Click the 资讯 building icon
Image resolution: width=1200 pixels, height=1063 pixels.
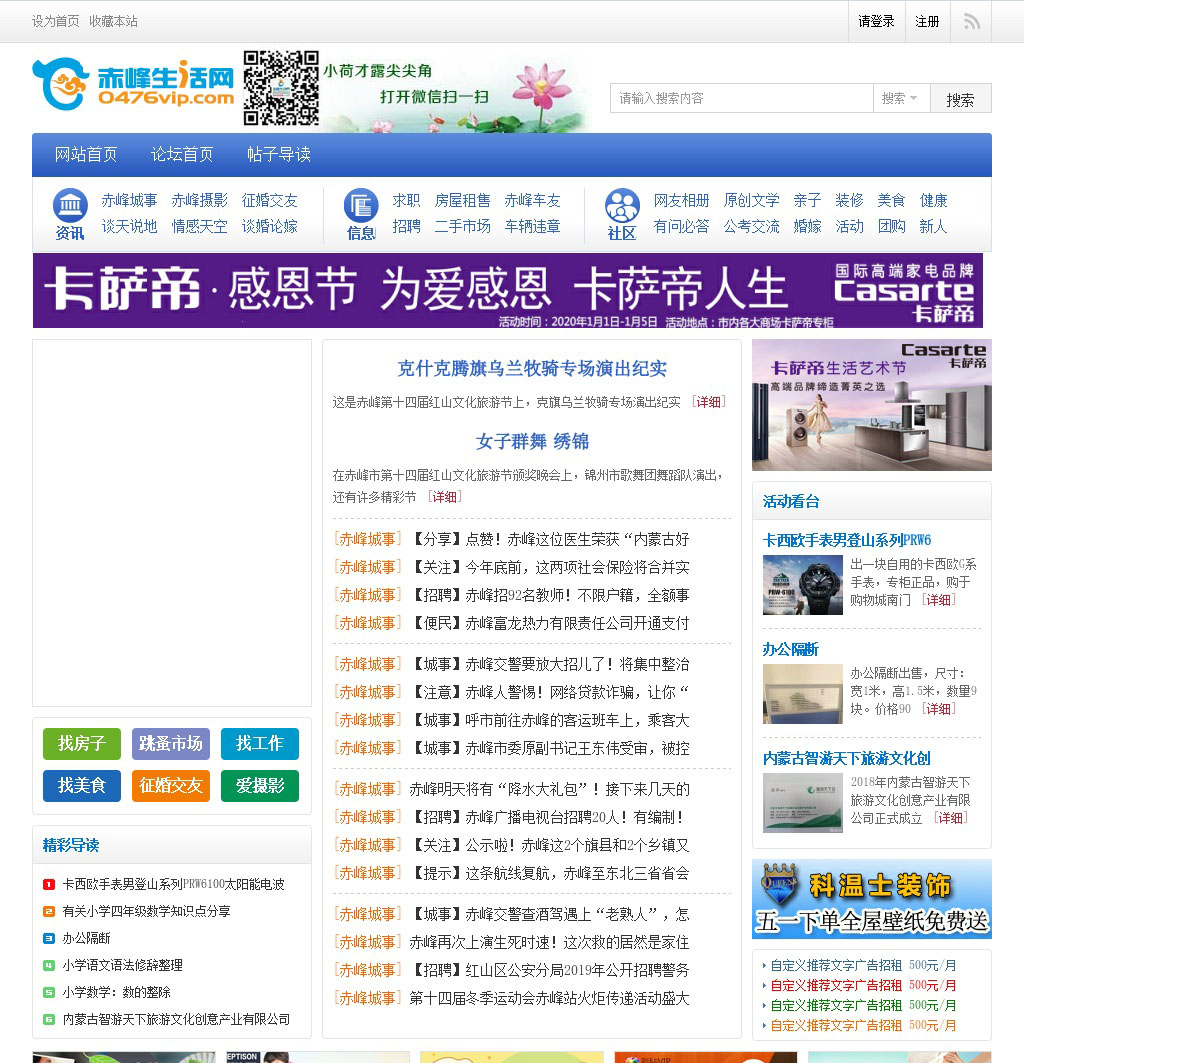pos(70,206)
